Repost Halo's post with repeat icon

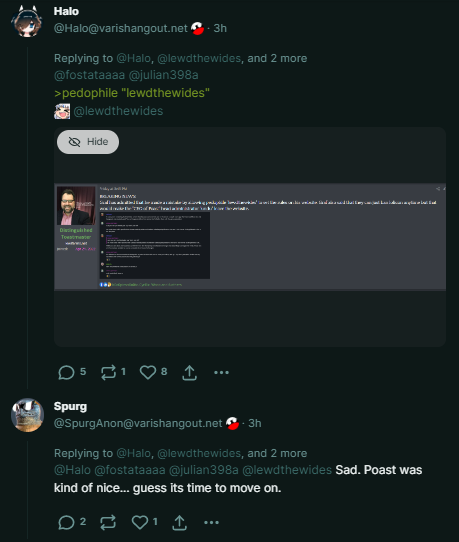[108, 372]
